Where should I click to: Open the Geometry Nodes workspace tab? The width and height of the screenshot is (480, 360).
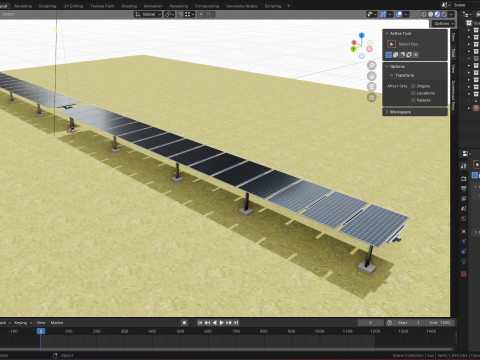pos(241,6)
